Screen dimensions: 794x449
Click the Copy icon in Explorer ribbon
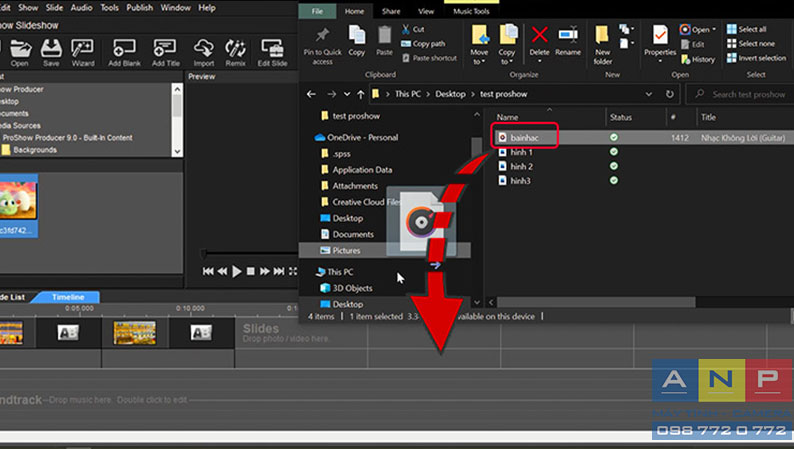click(356, 40)
